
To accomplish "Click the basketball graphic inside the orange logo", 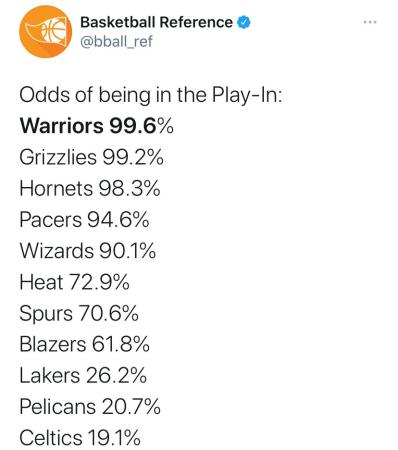I will (x=55, y=30).
